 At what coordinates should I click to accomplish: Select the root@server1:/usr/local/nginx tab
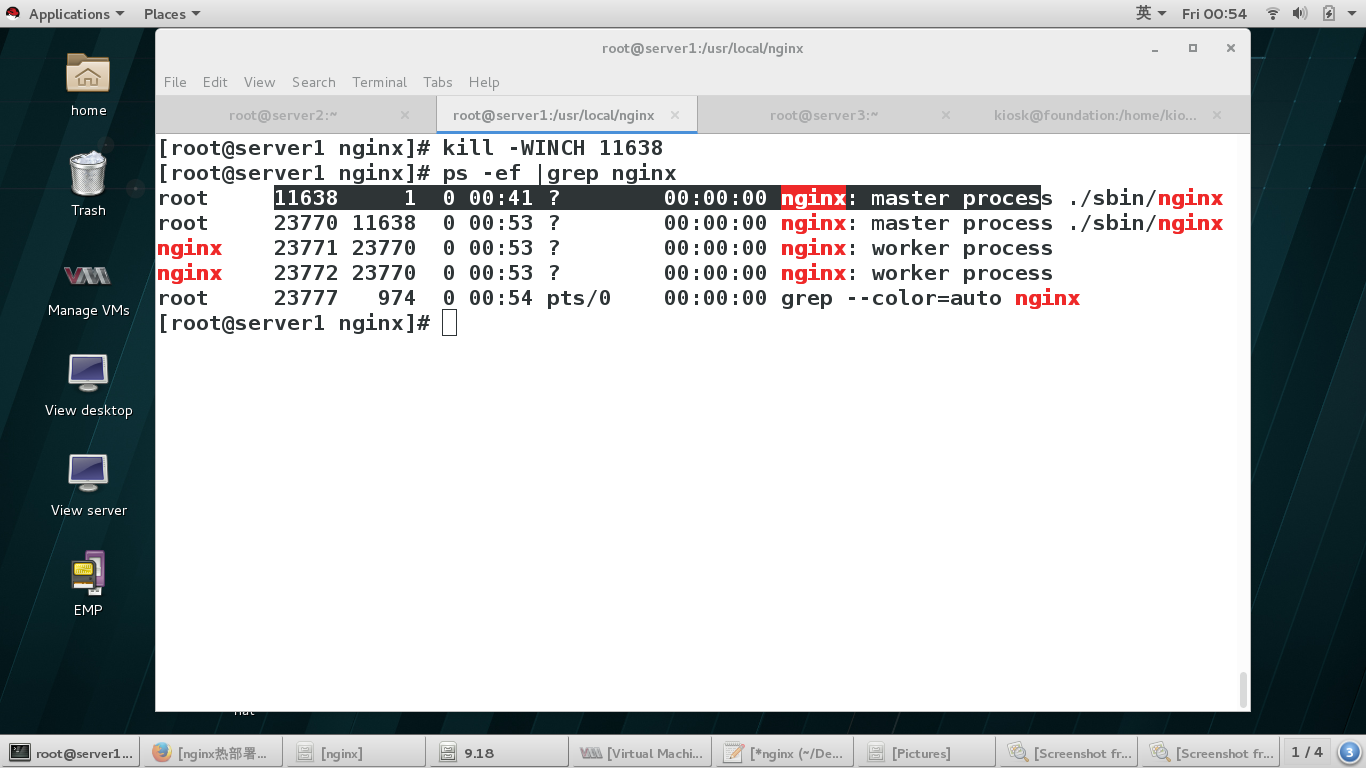566,115
